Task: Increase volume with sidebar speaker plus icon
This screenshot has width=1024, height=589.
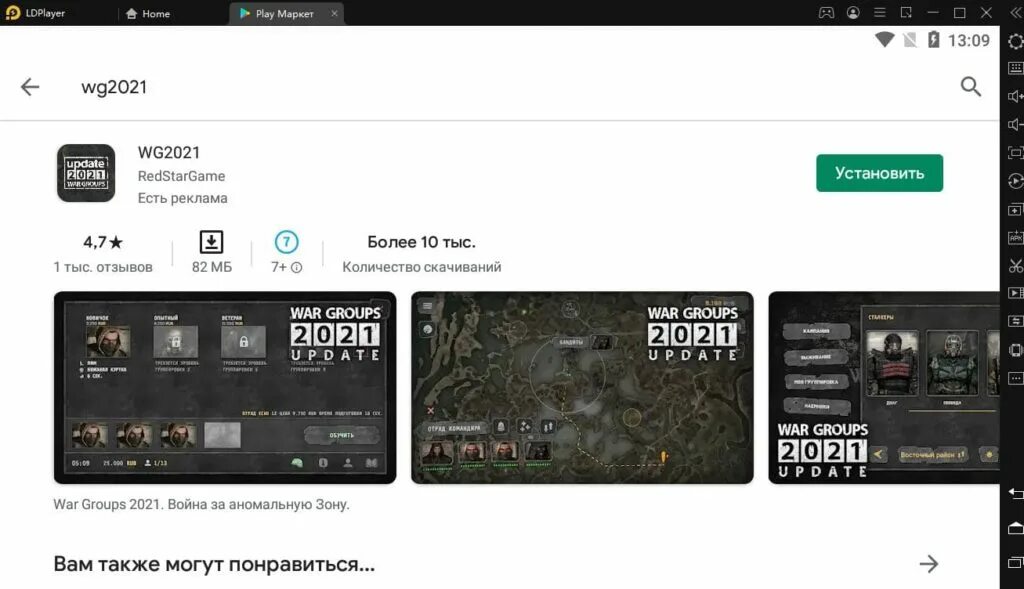Action: [x=1016, y=97]
